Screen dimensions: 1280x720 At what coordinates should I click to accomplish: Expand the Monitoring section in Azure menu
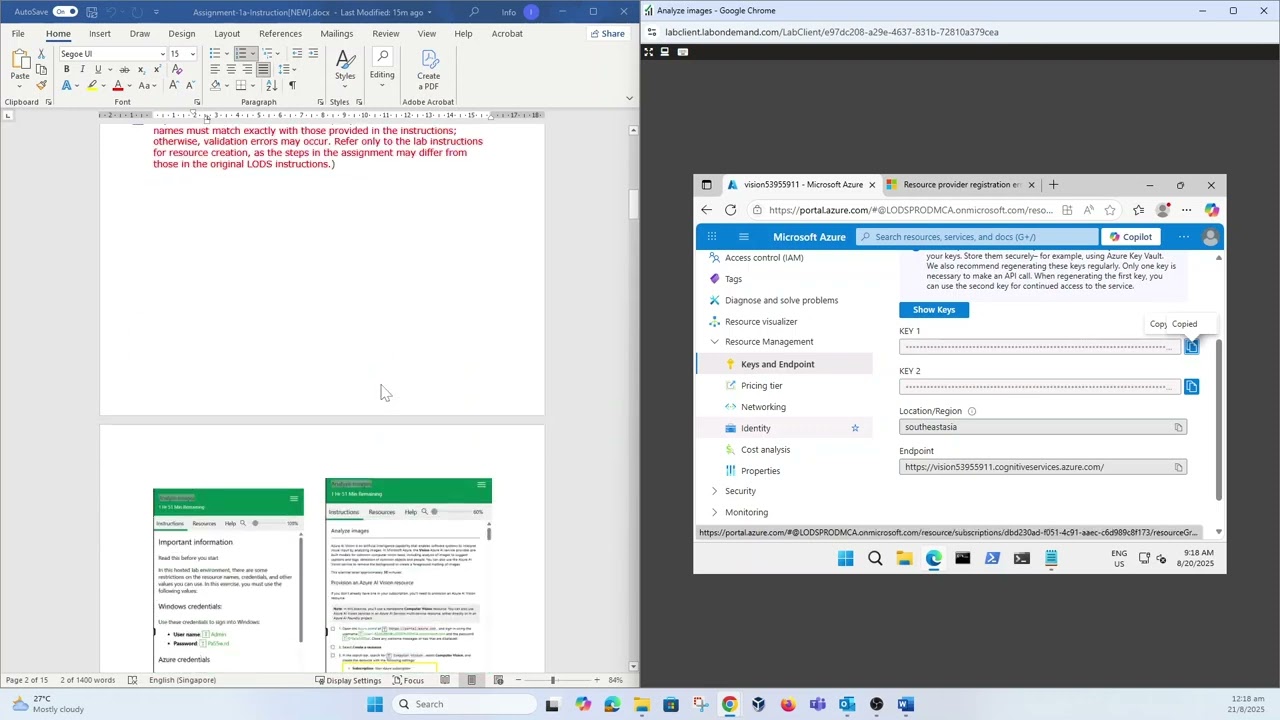(x=714, y=512)
